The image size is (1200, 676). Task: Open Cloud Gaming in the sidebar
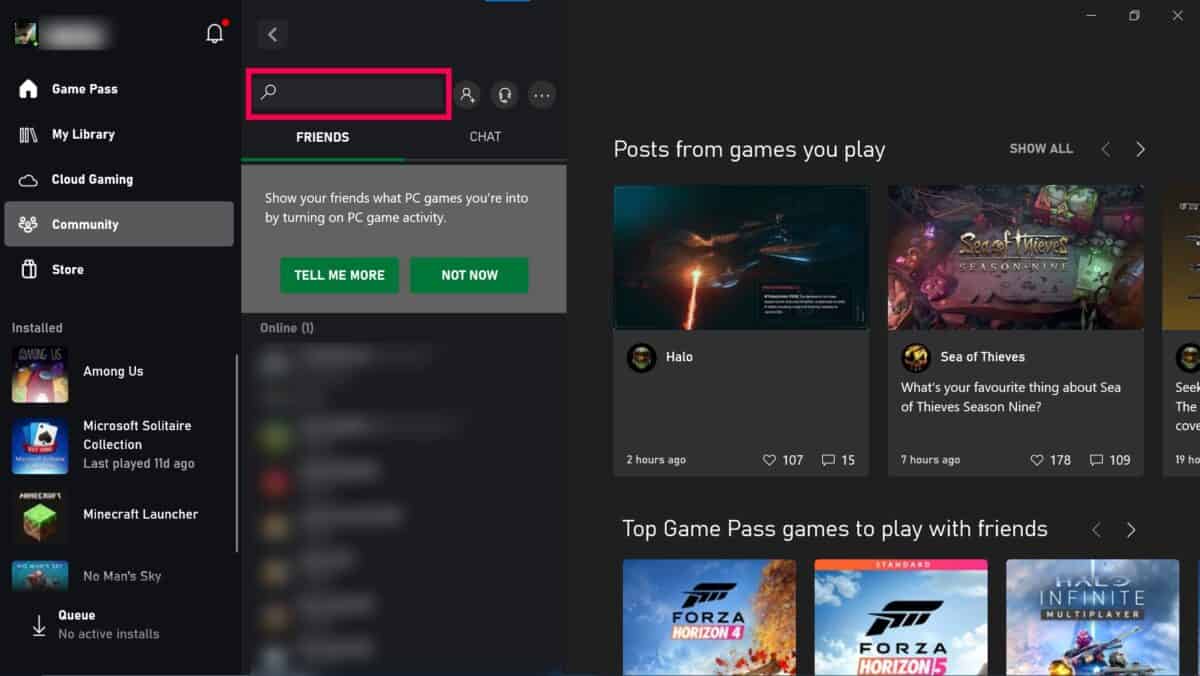(x=119, y=179)
